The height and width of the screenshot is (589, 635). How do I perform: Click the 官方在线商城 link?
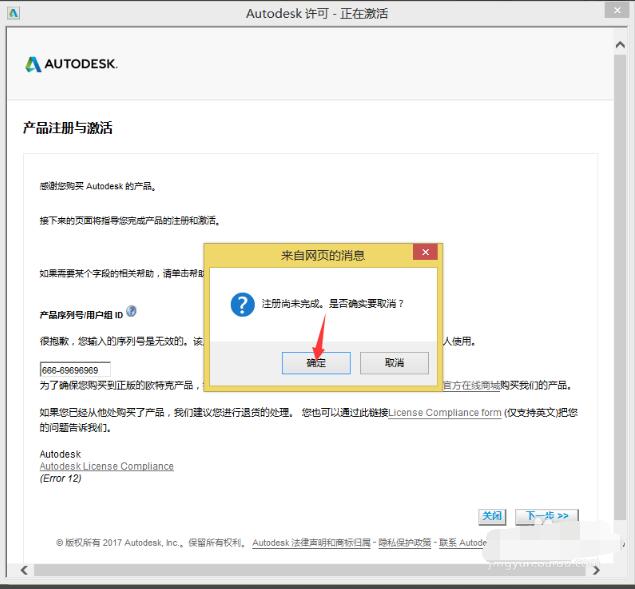(x=471, y=385)
